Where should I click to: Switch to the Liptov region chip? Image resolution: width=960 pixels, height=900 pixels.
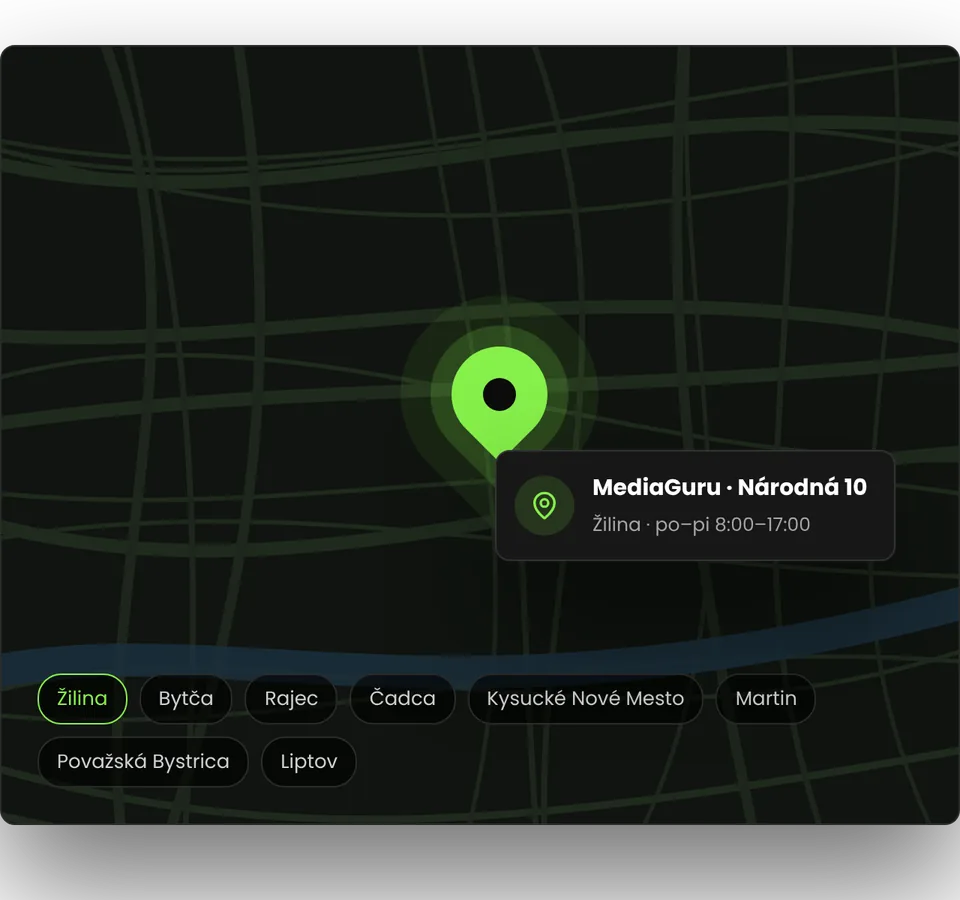(x=309, y=762)
